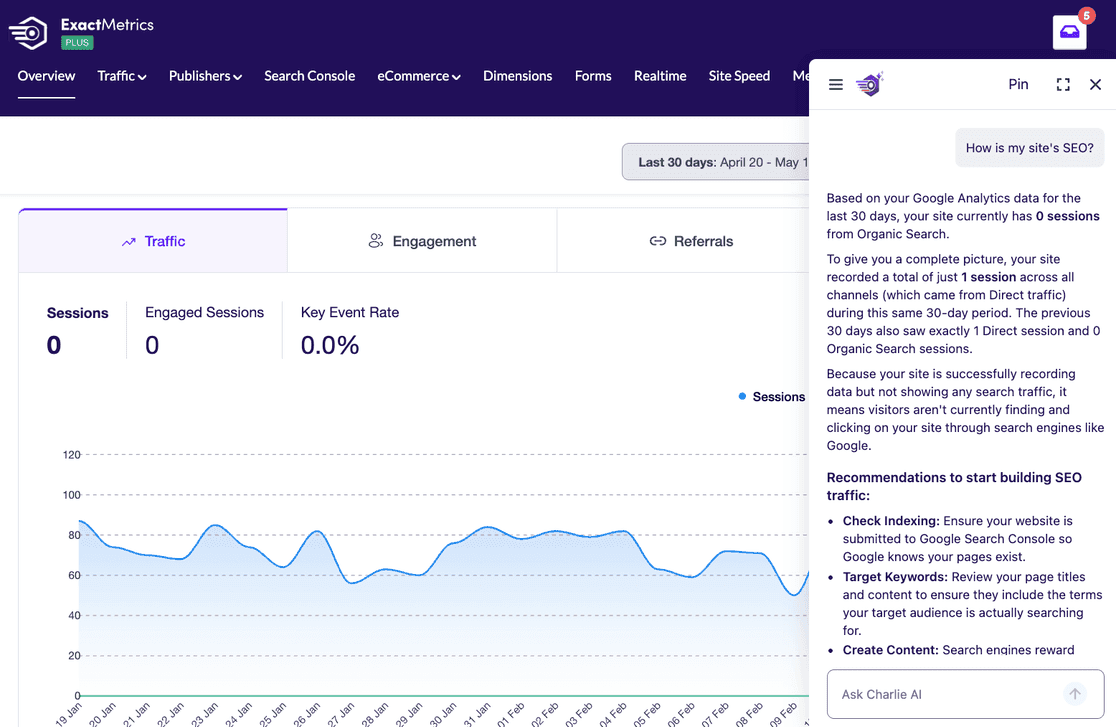The image size is (1116, 727).
Task: Open the Last 30 days date picker
Action: tap(715, 162)
